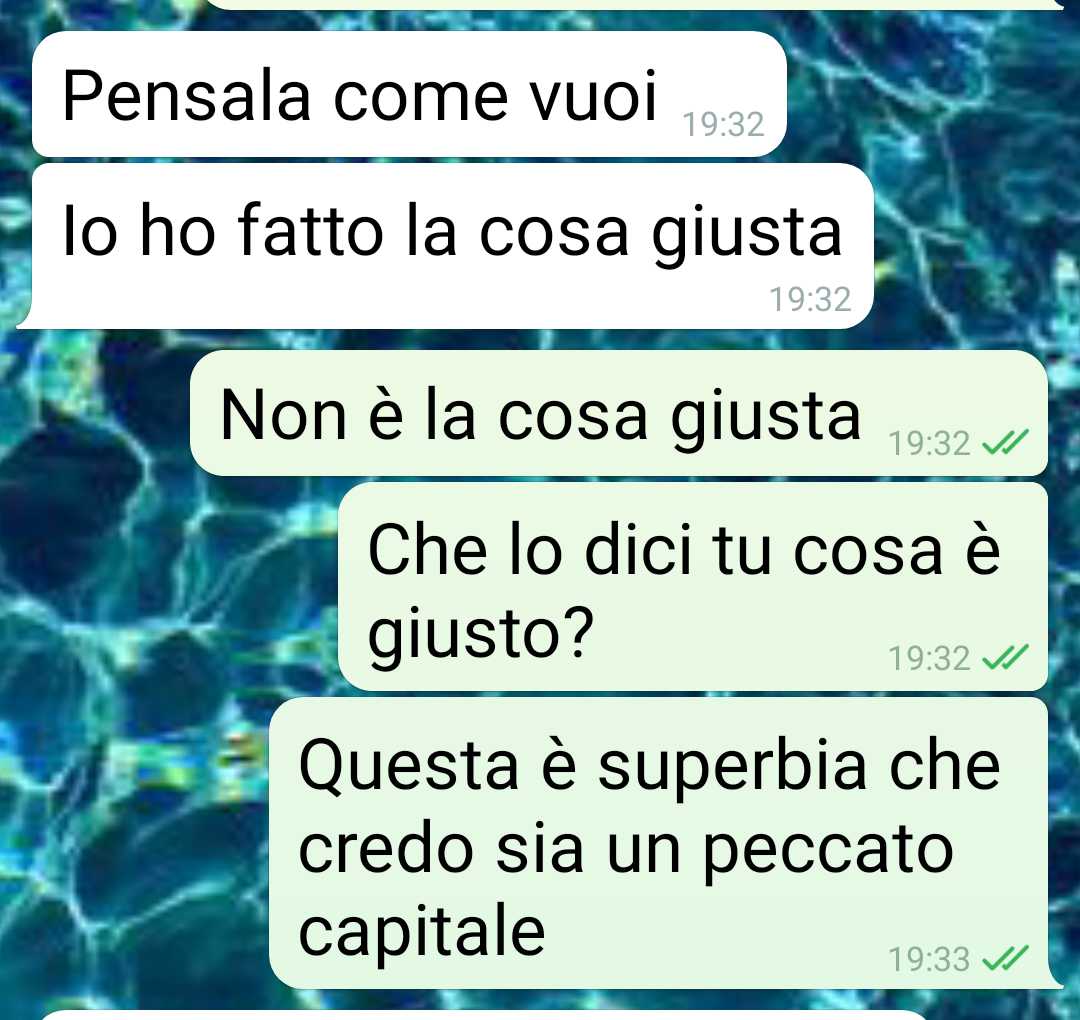Tap the 19:32 timestamp beside "Pensala come vuoi"
This screenshot has height=1020, width=1080.
[723, 125]
